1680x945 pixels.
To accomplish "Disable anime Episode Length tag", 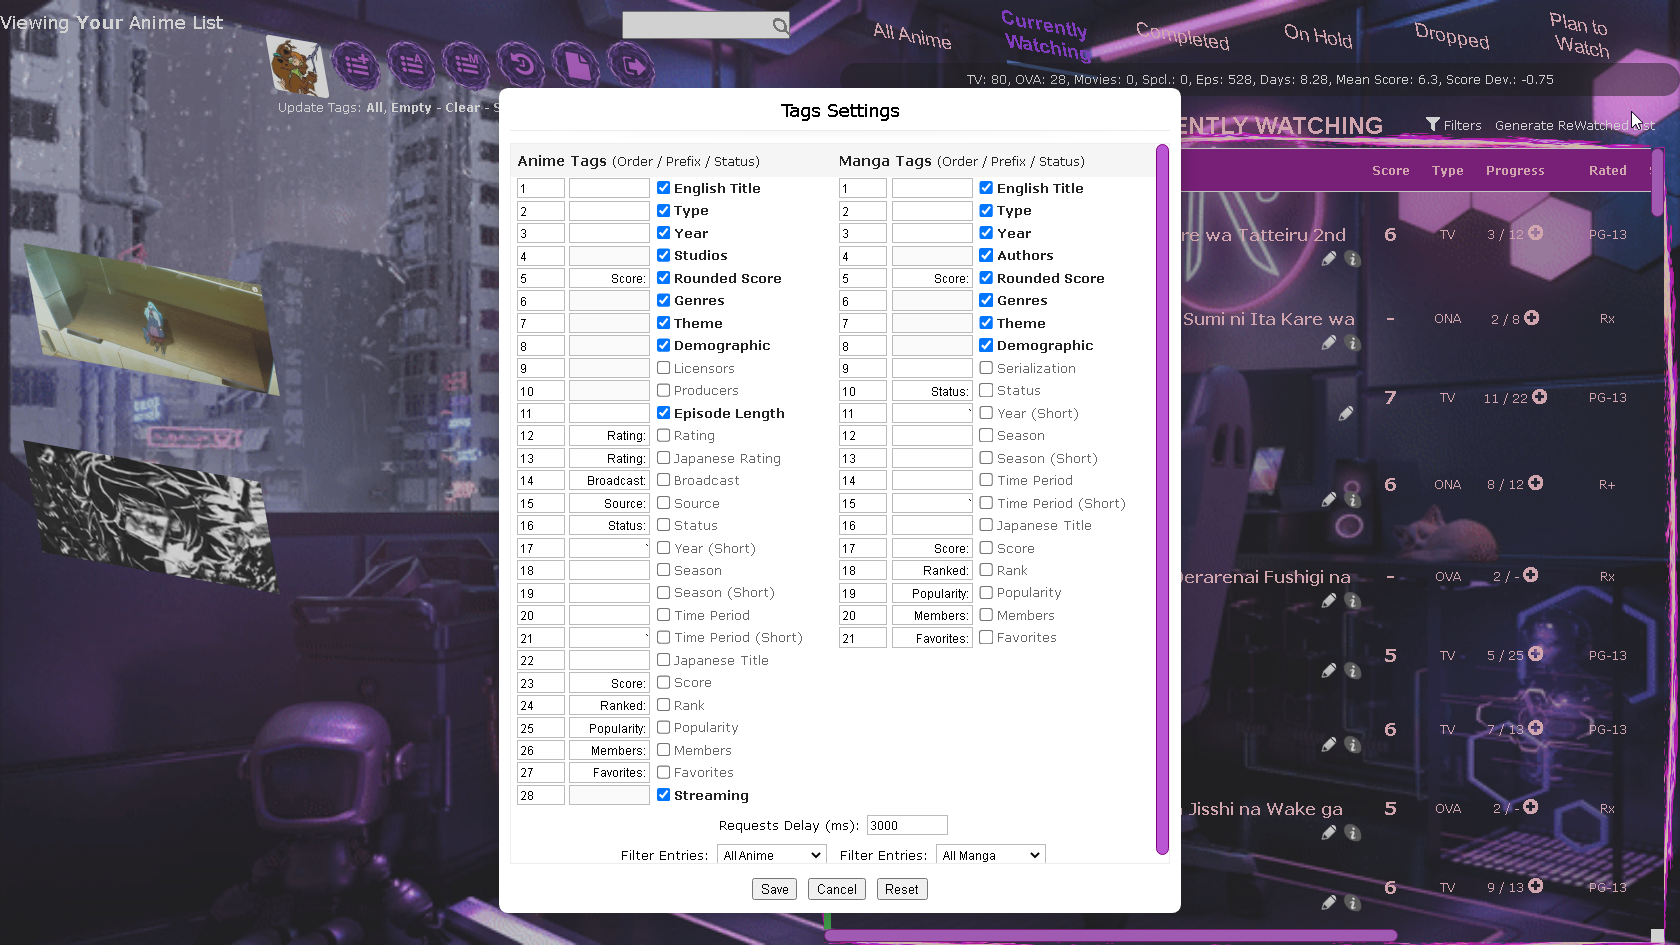I will pos(664,412).
